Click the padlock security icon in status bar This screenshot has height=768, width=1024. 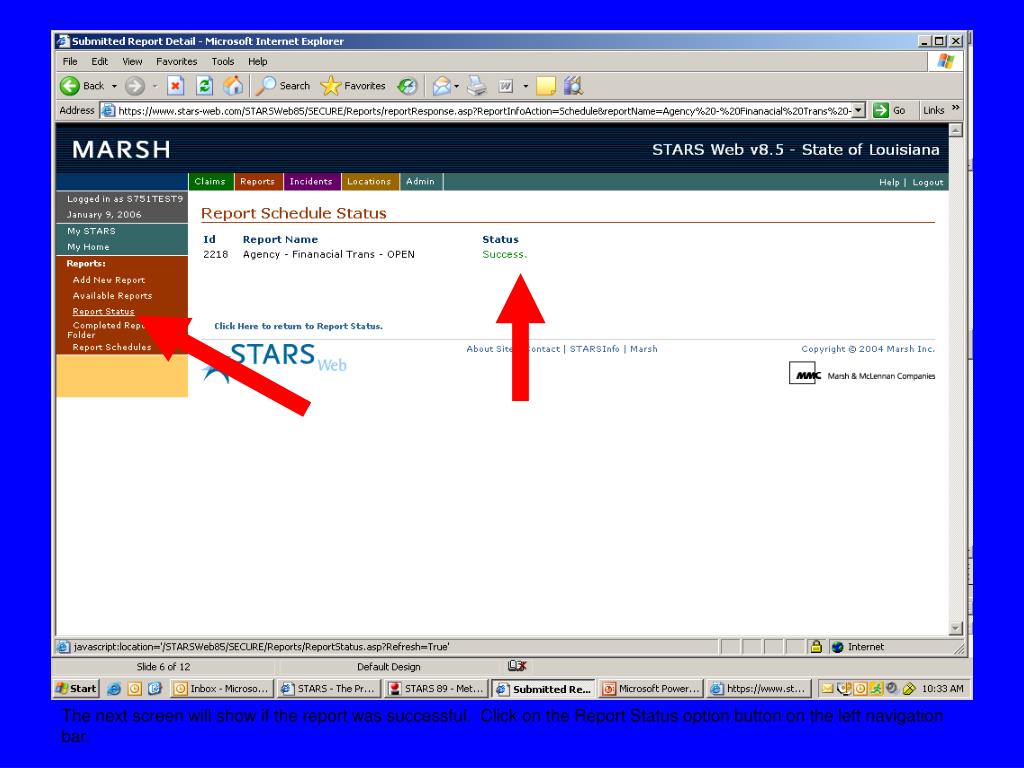click(816, 647)
